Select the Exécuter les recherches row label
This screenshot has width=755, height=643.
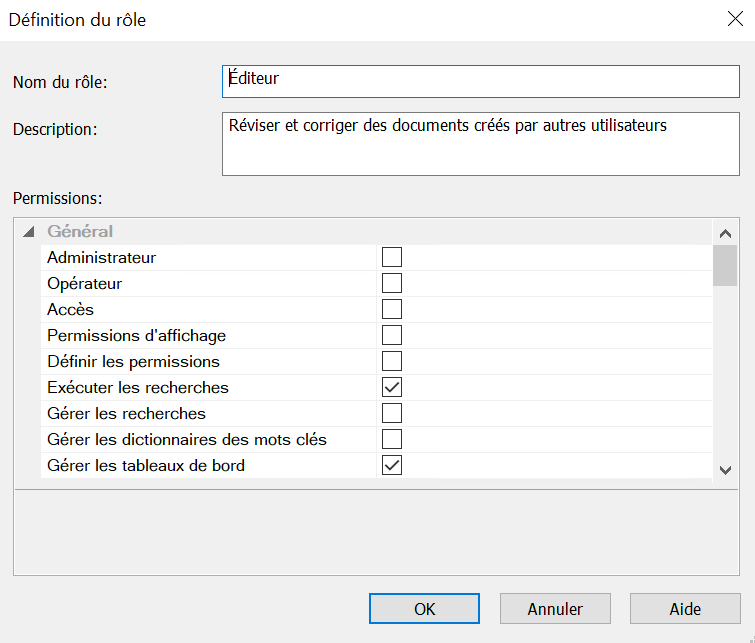(138, 388)
